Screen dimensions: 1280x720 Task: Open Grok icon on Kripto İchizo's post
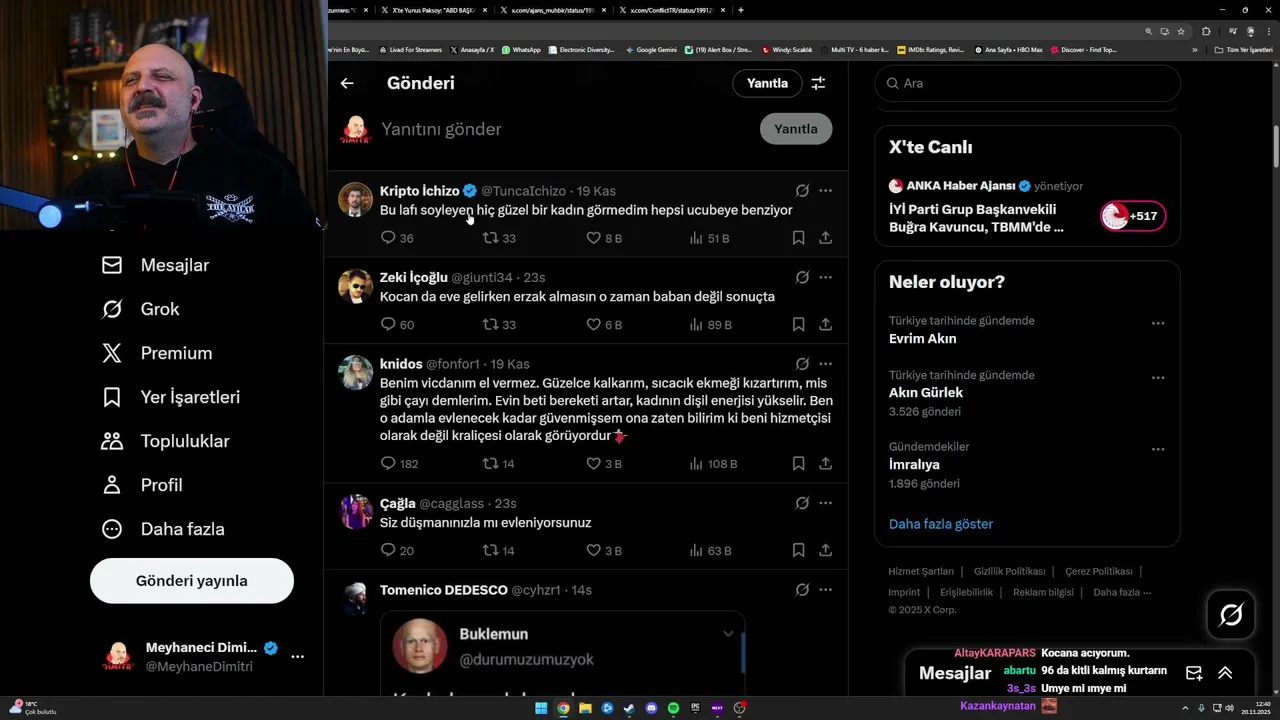(x=802, y=190)
